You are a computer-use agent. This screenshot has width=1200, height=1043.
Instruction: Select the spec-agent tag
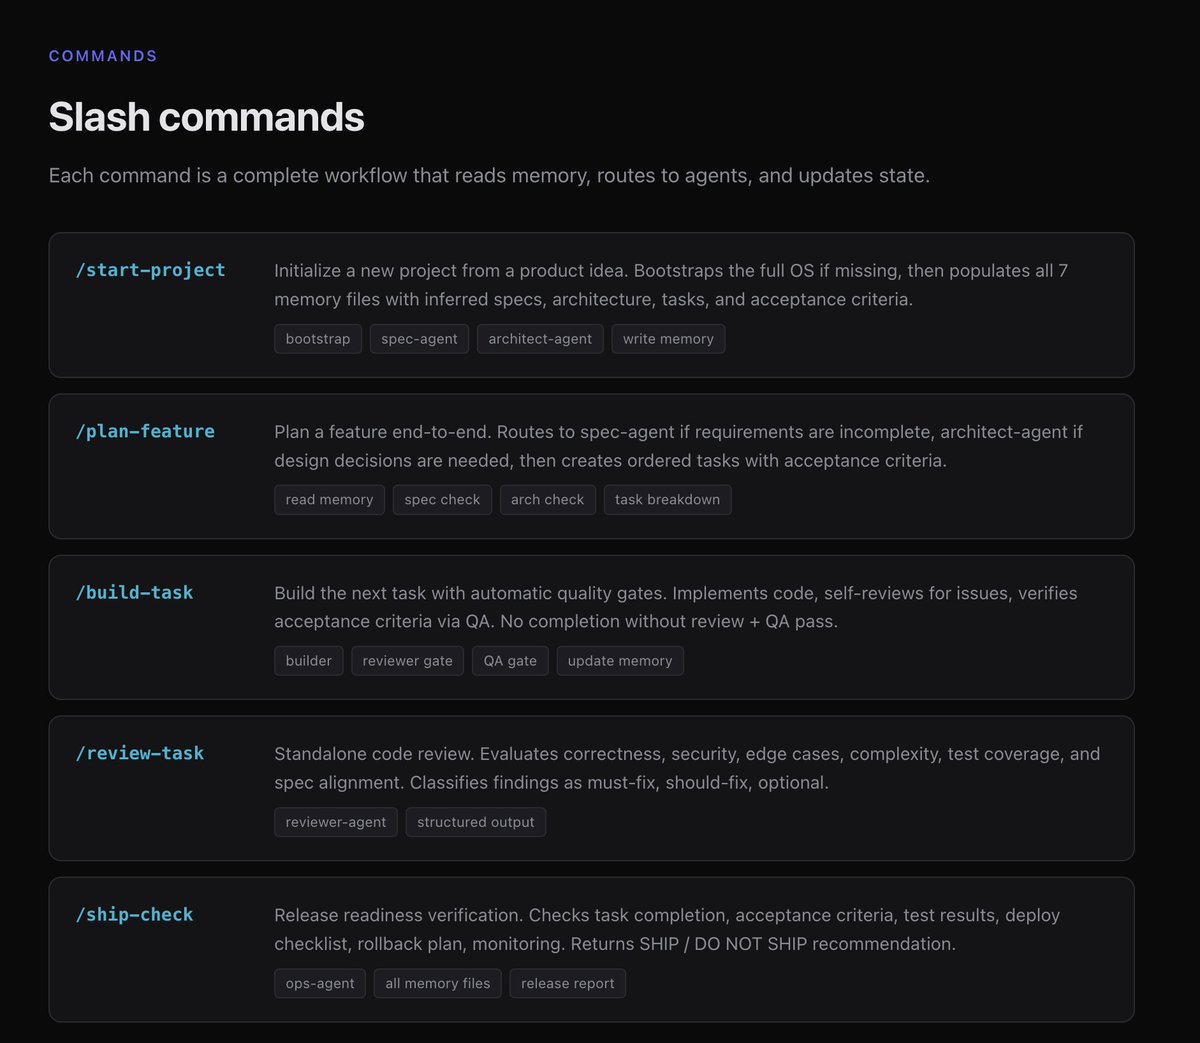[x=419, y=339]
